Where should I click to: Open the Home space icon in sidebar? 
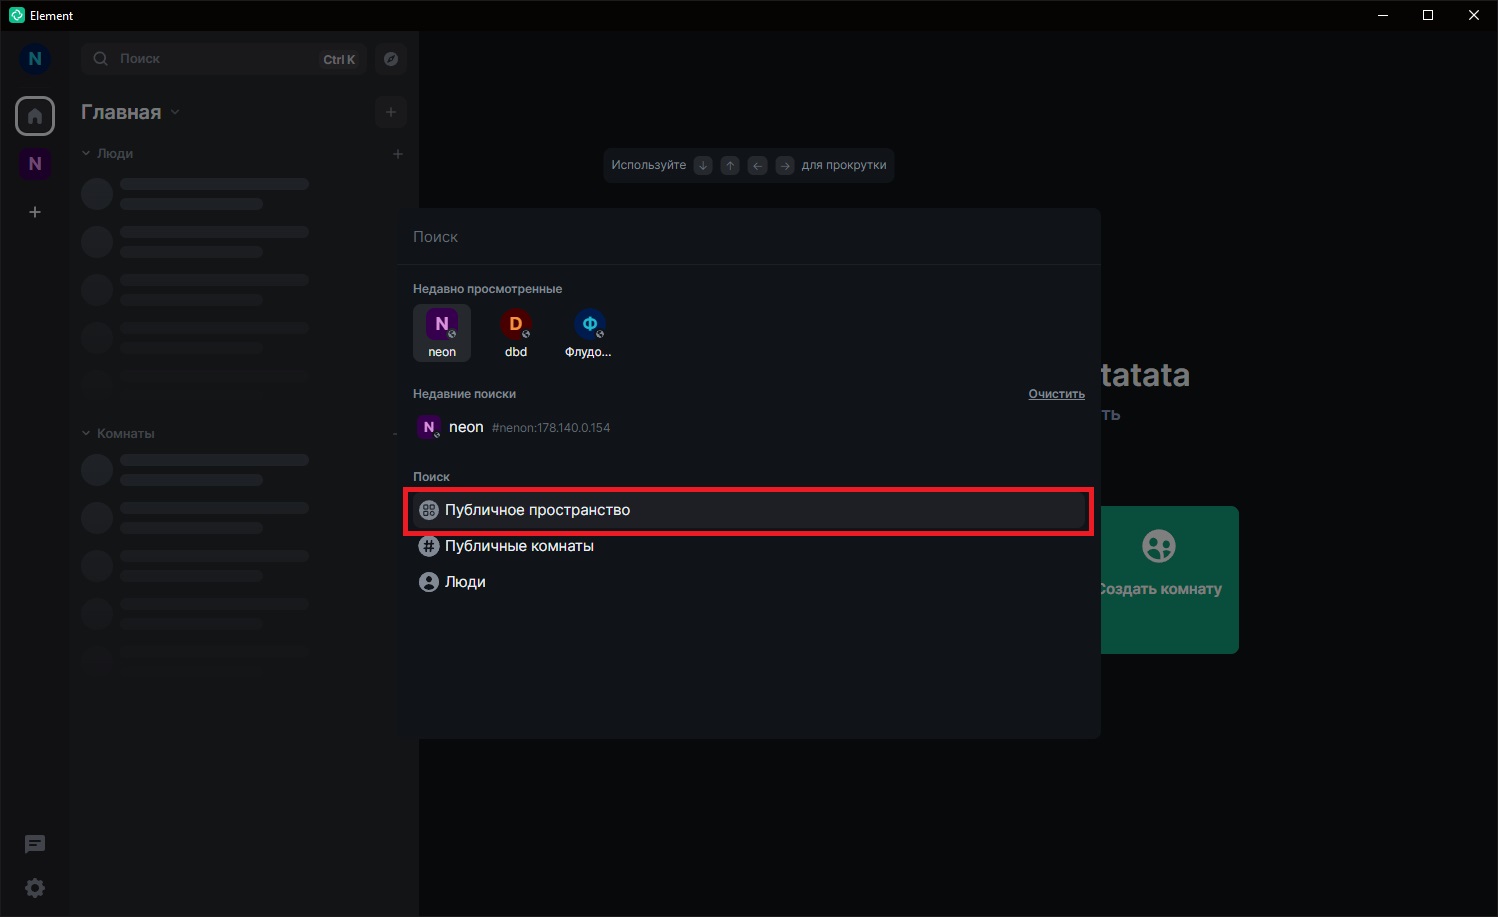[x=35, y=116]
